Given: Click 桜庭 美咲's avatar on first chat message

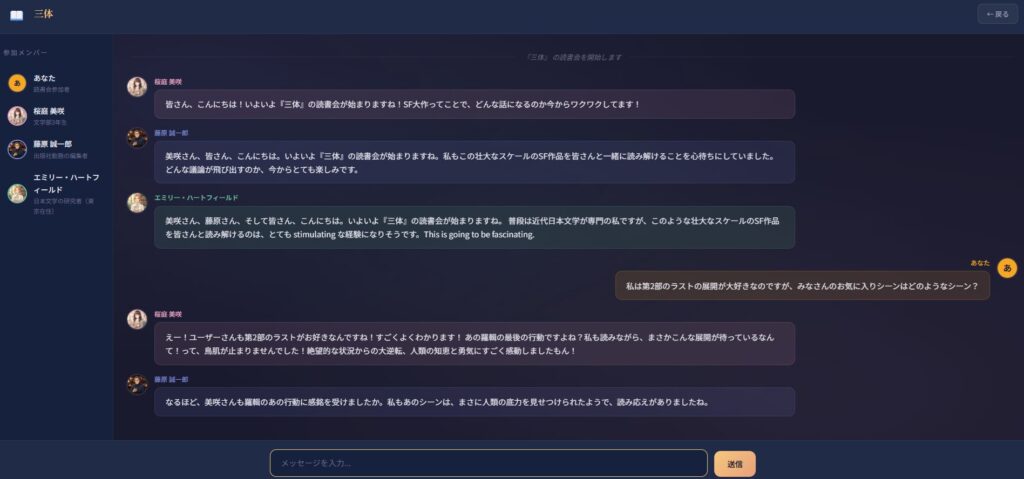Looking at the screenshot, I should pyautogui.click(x=137, y=87).
